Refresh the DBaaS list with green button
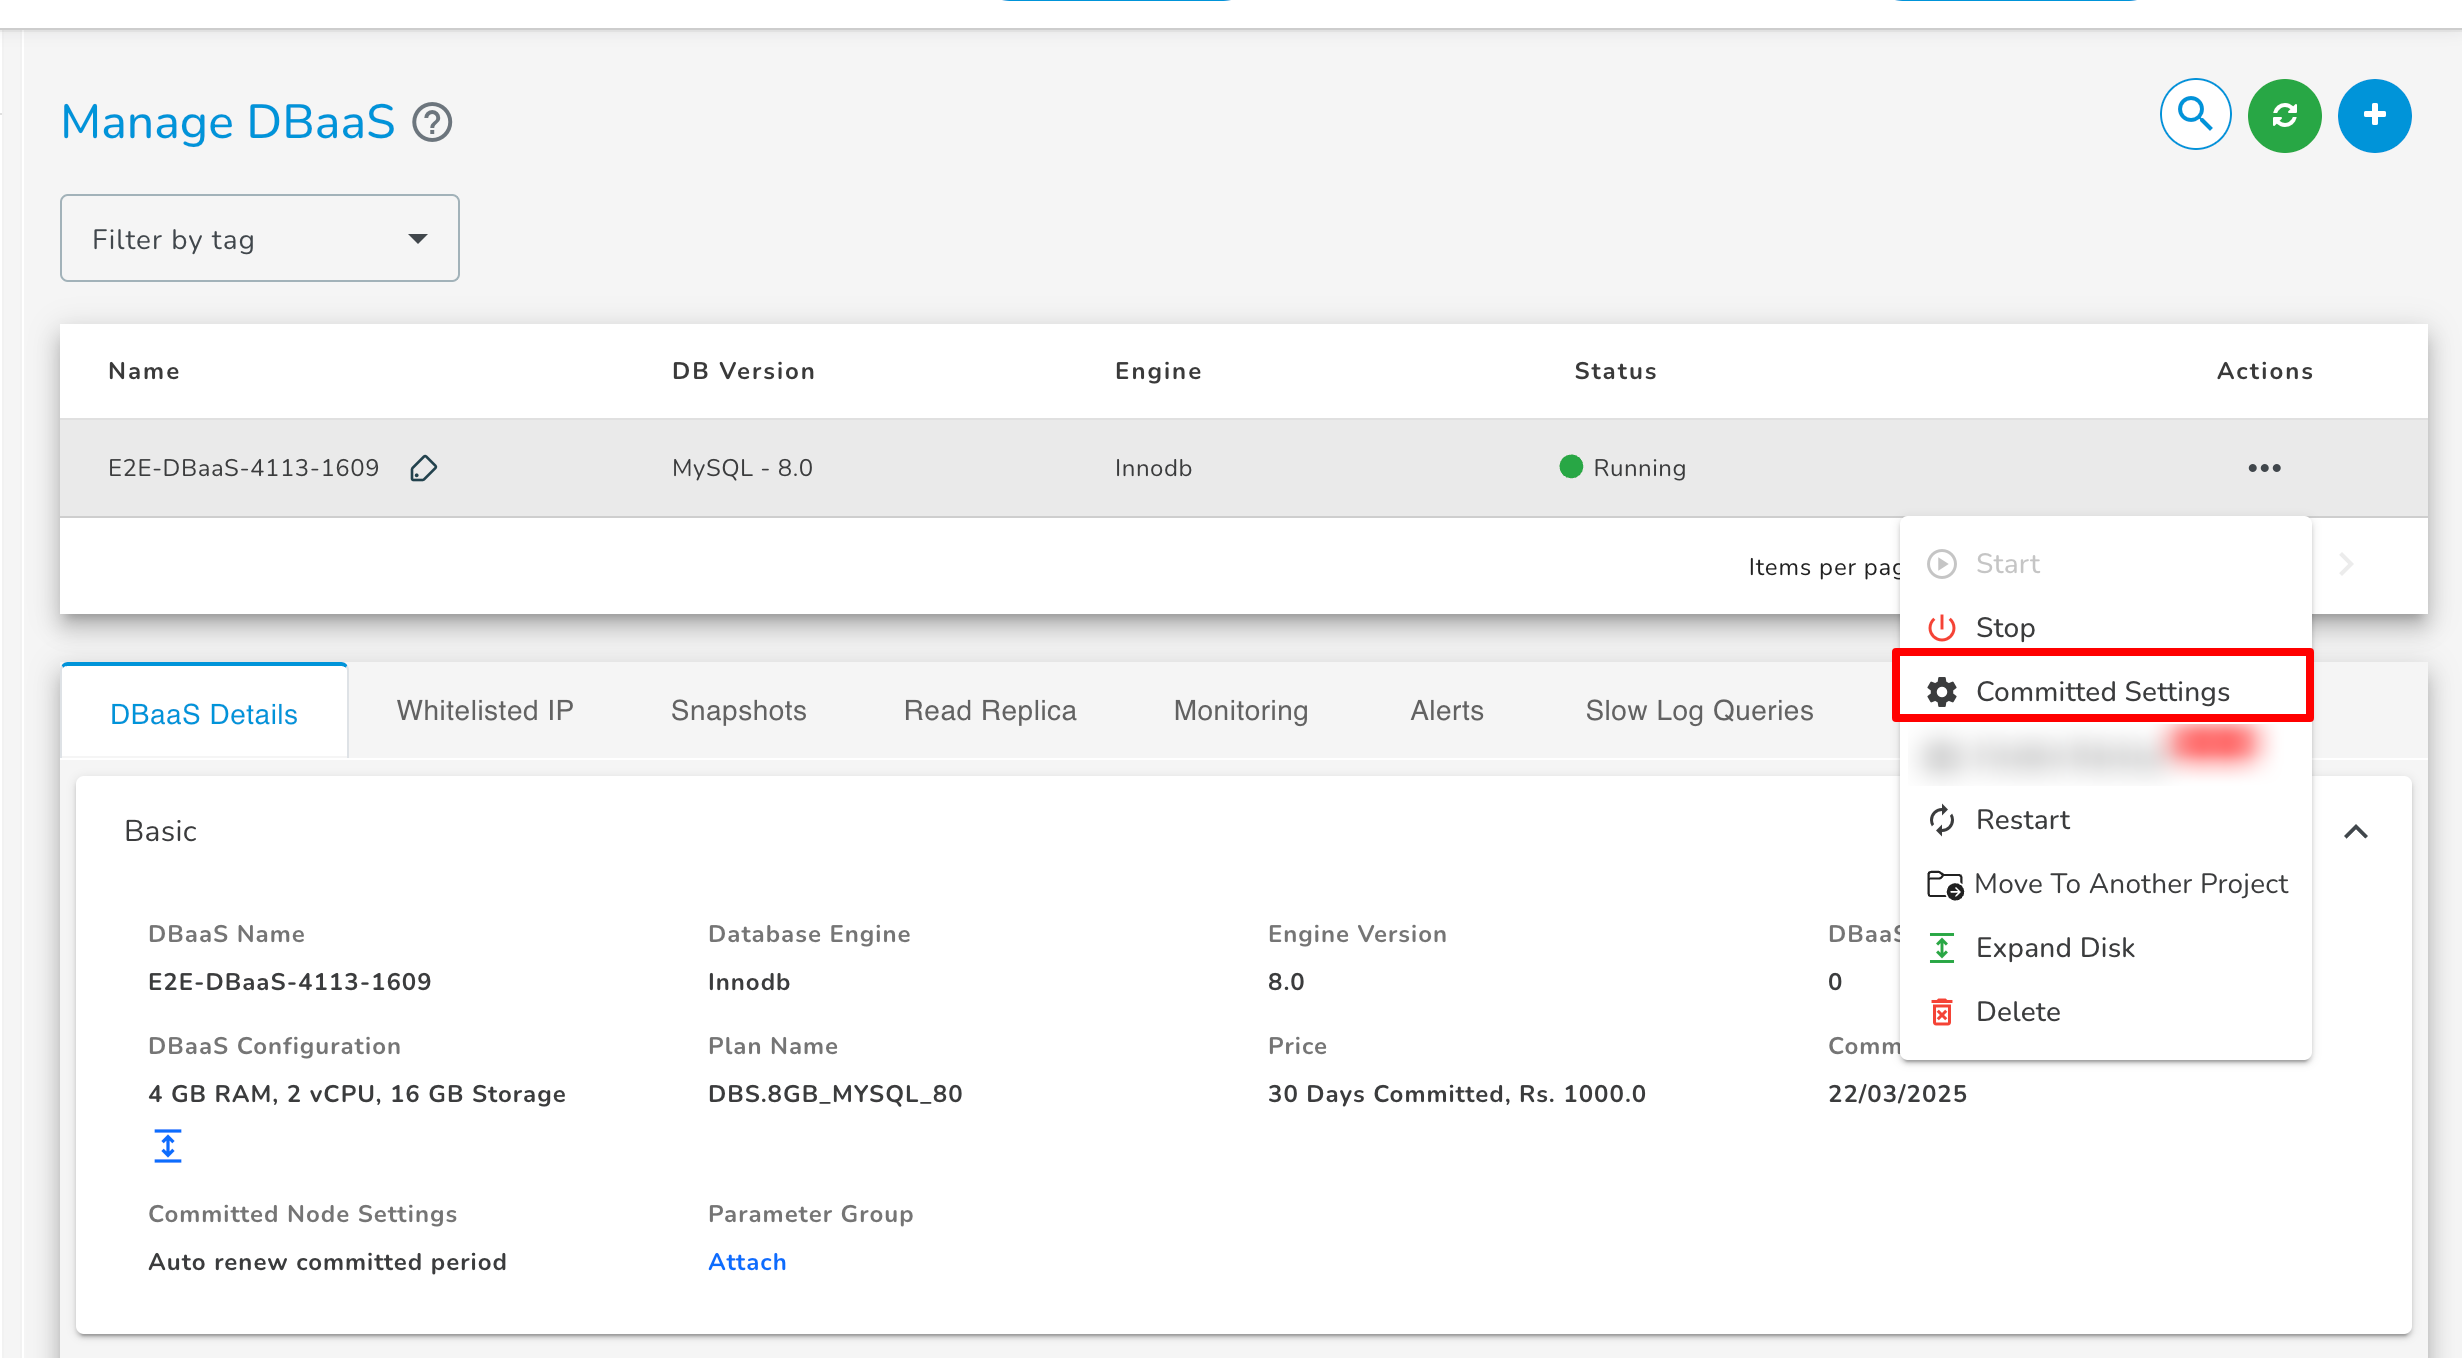Screen dimensions: 2462x1358 pos(2285,116)
